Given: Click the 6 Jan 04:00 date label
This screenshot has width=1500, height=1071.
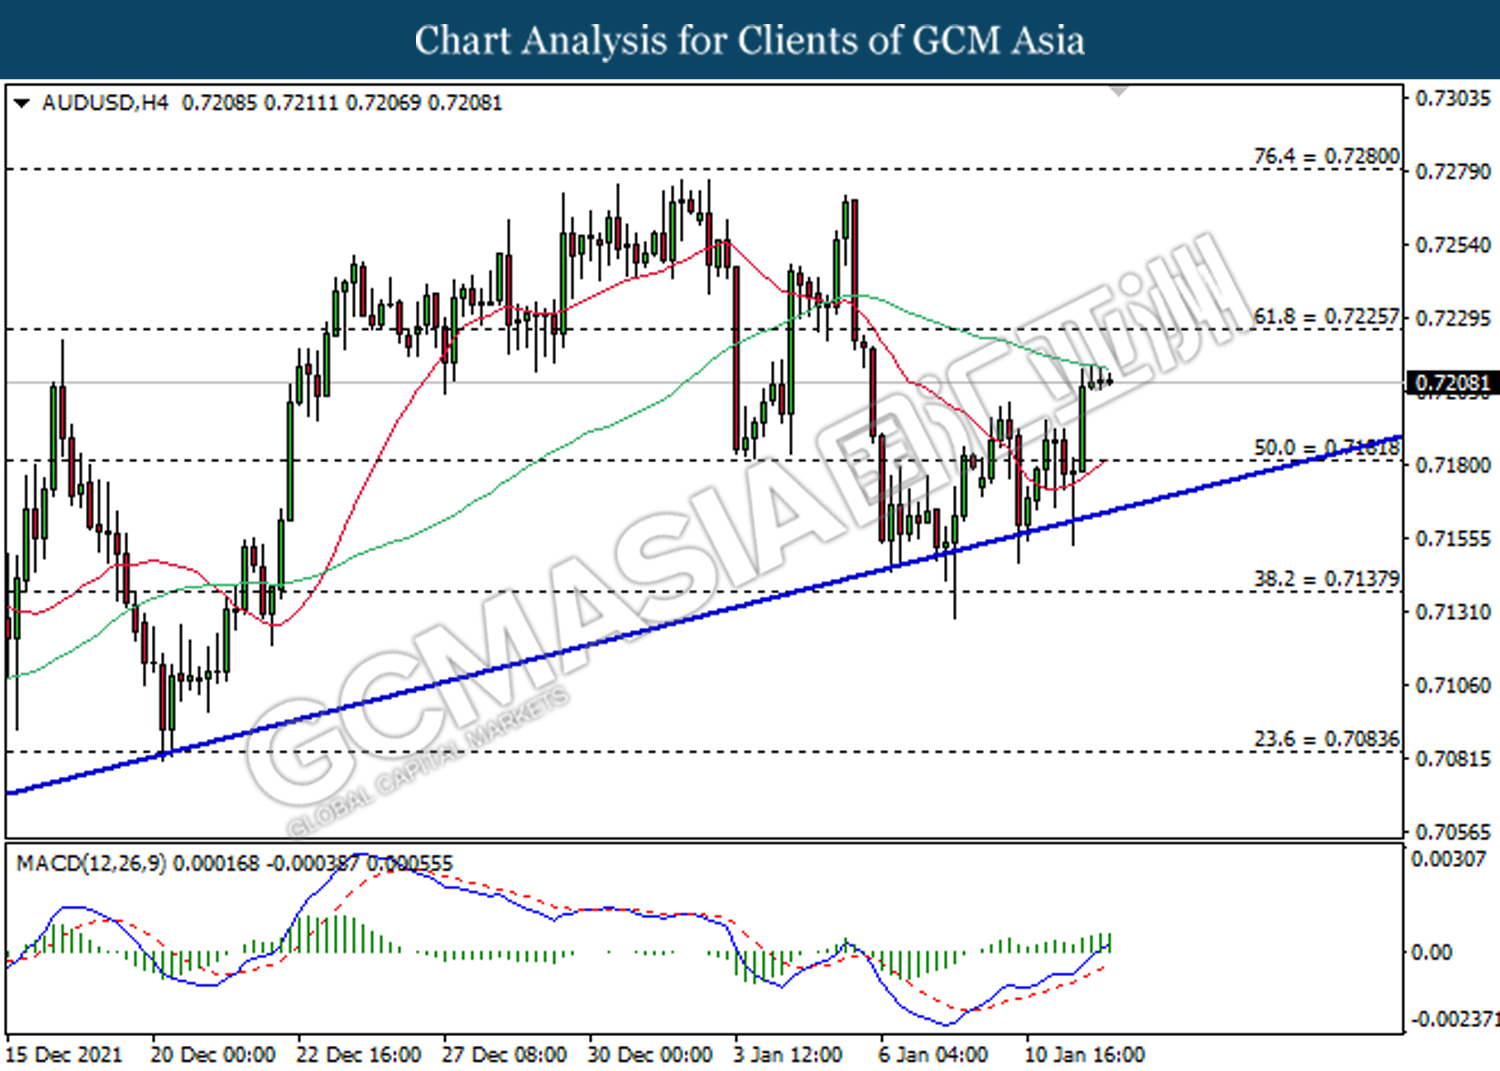Looking at the screenshot, I should pos(933,1055).
